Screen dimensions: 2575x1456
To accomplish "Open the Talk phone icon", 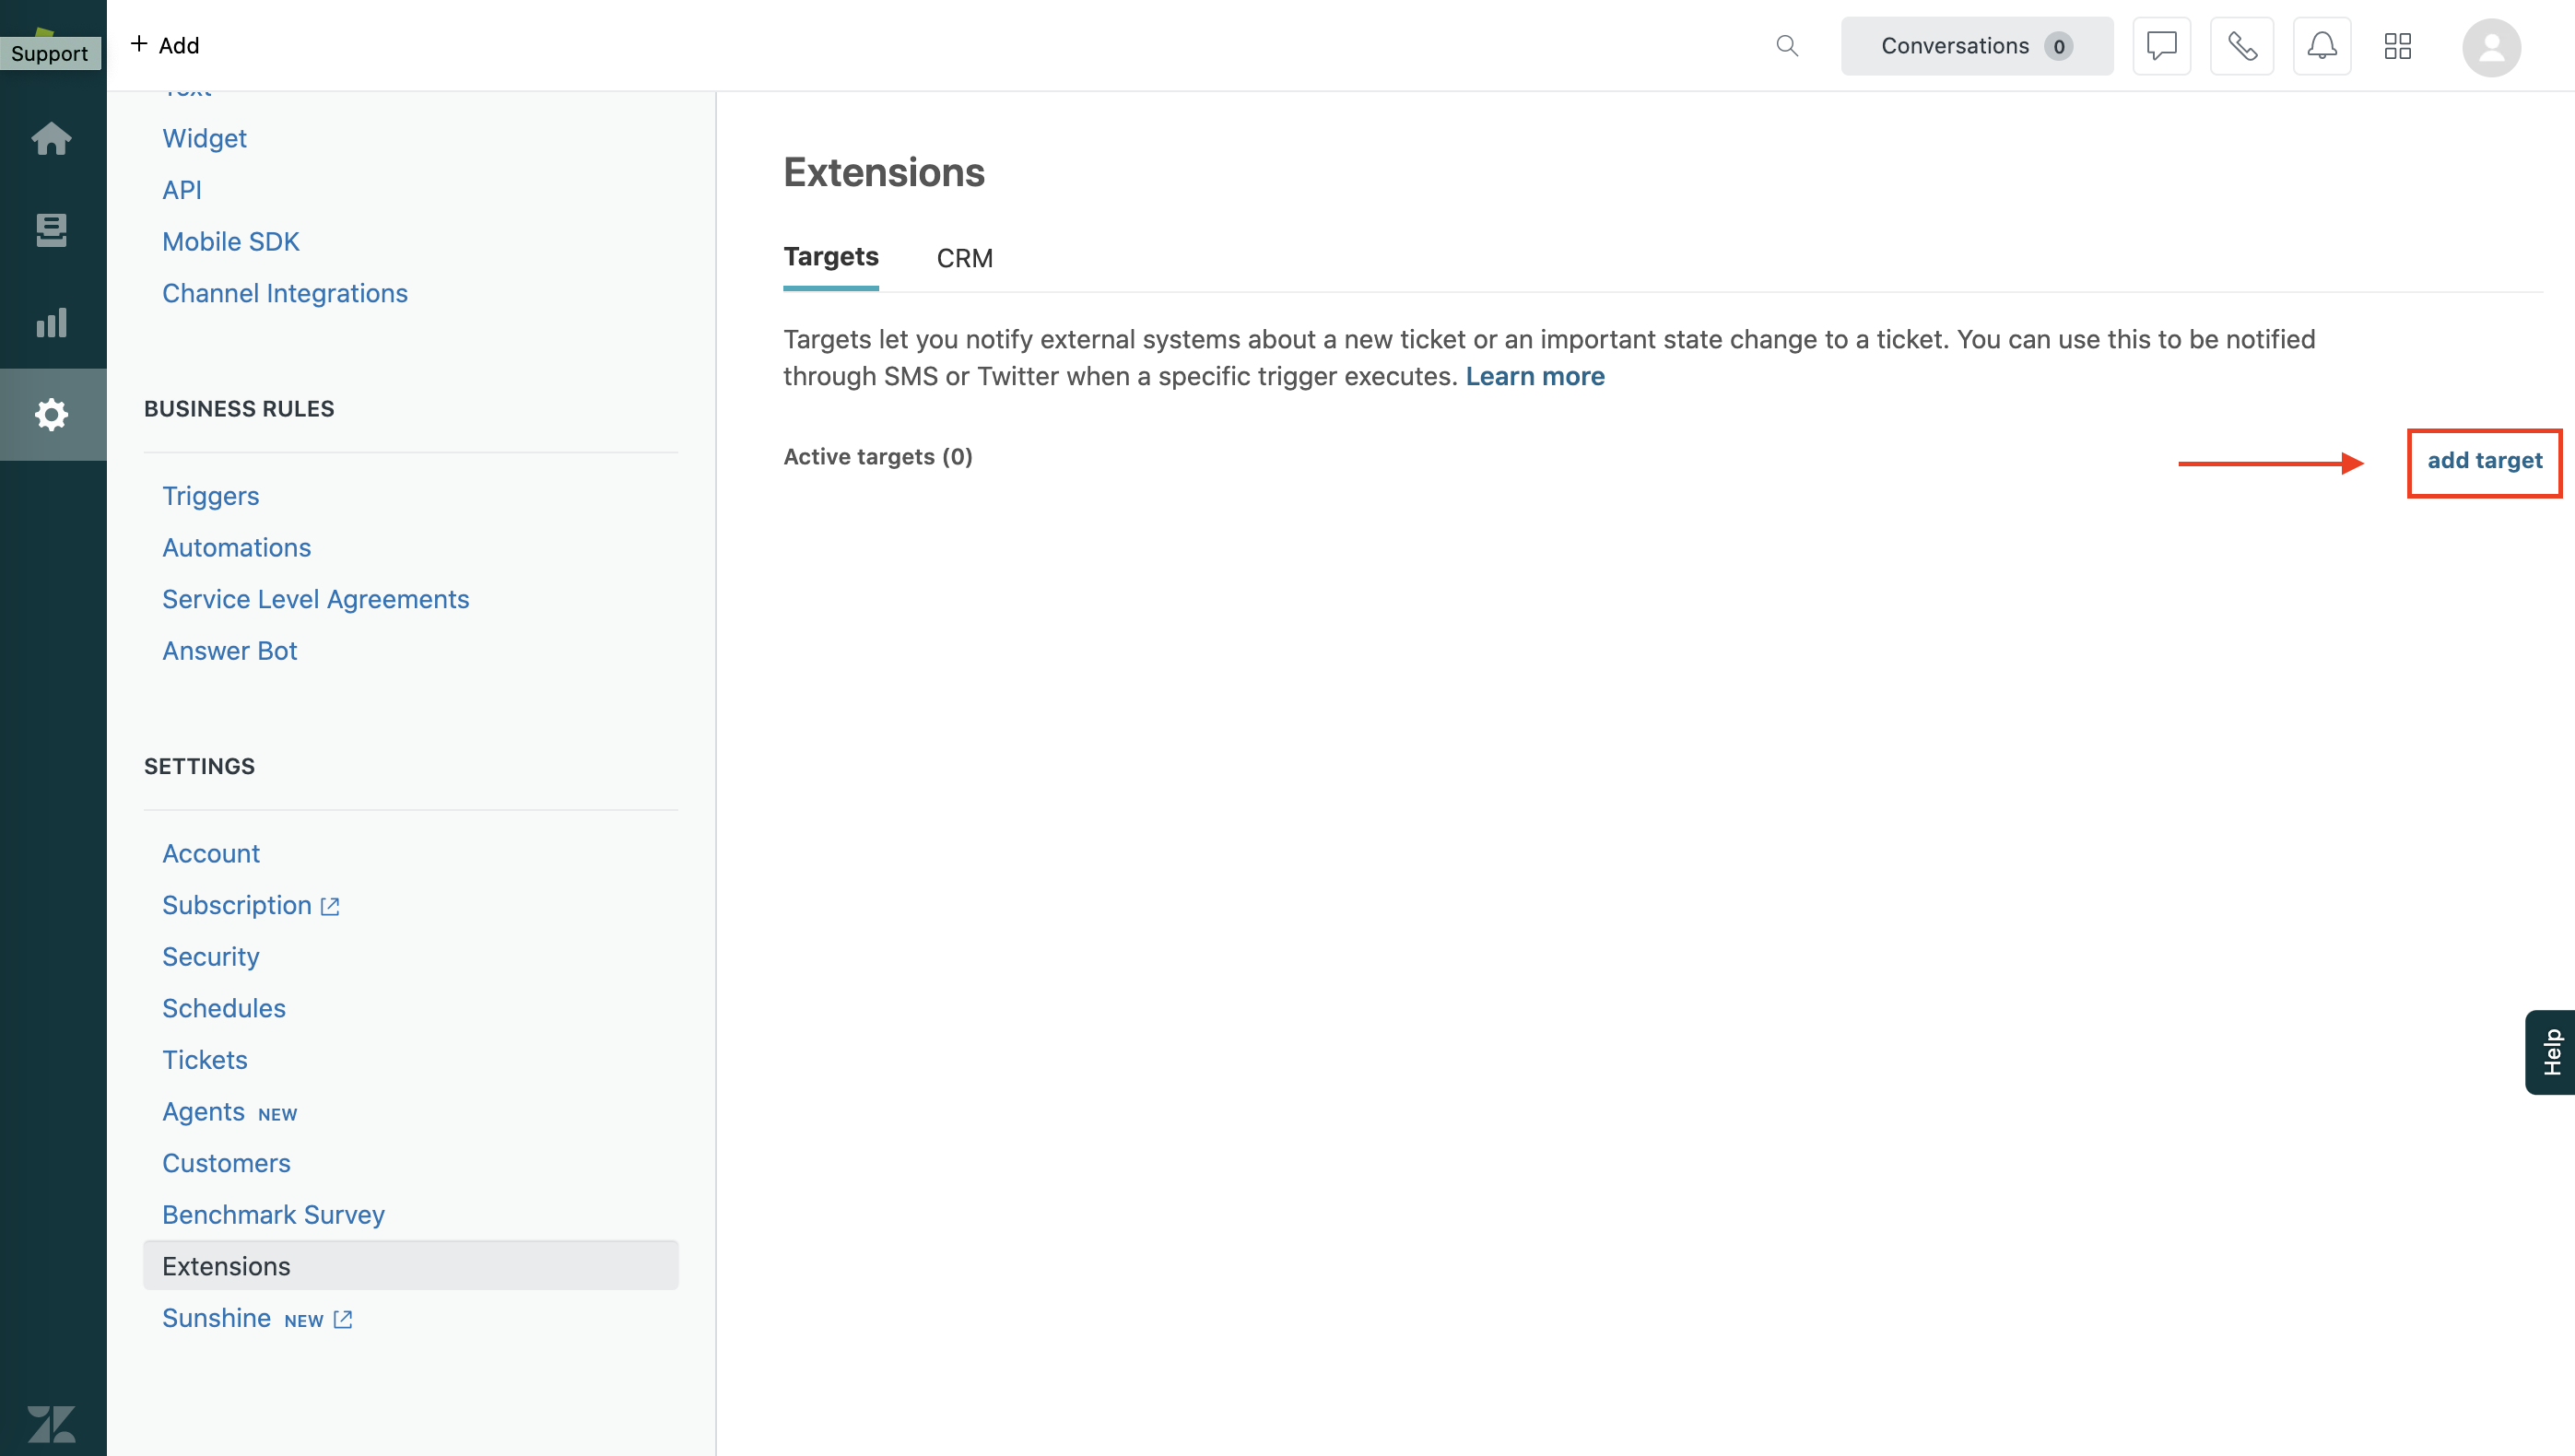I will pyautogui.click(x=2242, y=46).
